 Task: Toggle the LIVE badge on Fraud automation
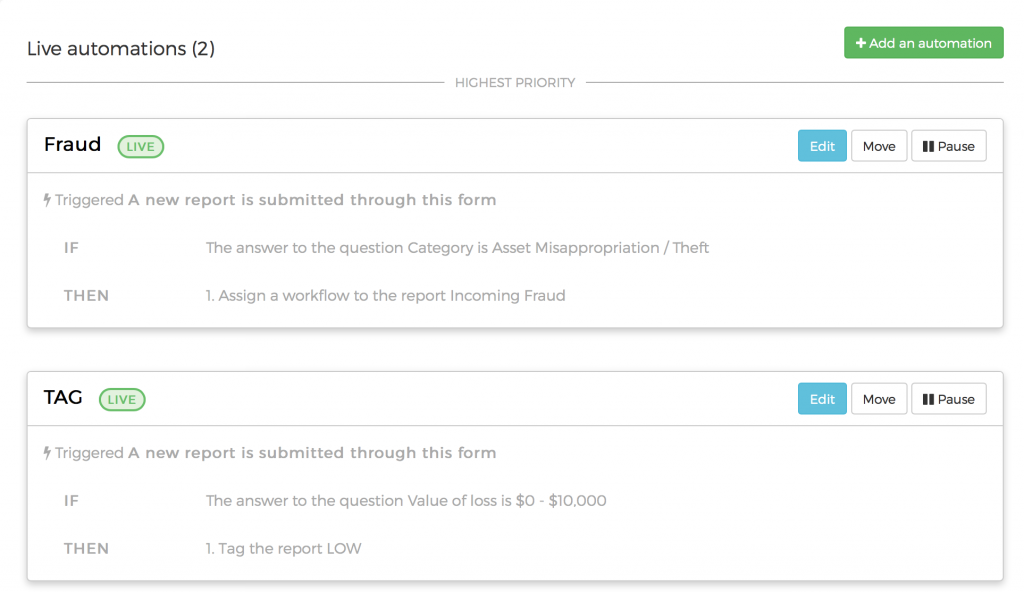(x=140, y=146)
